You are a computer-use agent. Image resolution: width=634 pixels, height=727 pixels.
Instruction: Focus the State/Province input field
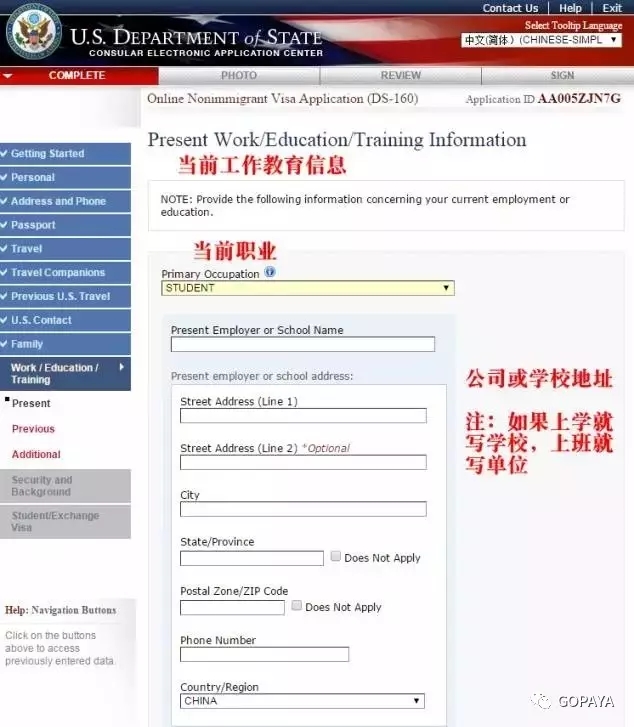coord(252,558)
